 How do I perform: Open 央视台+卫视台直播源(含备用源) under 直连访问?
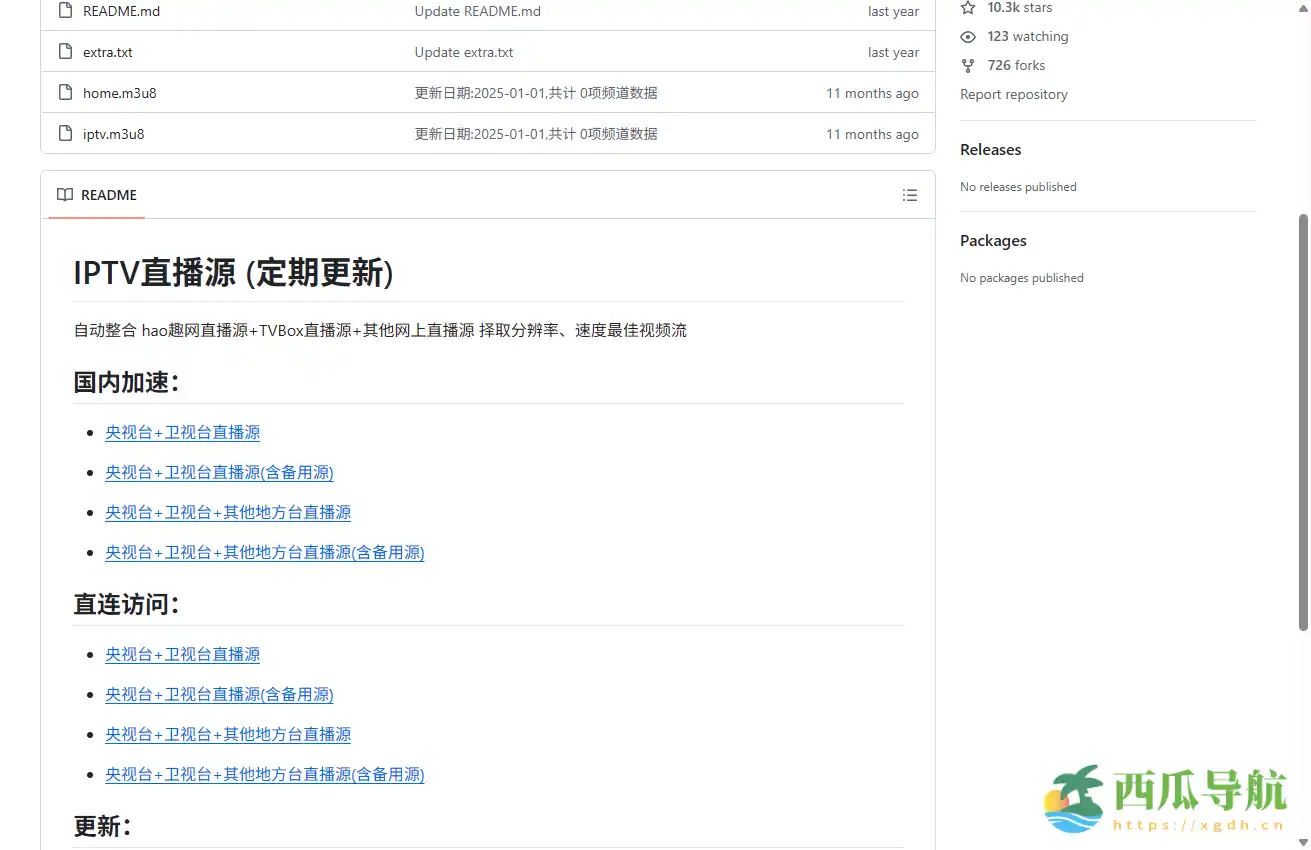(219, 694)
